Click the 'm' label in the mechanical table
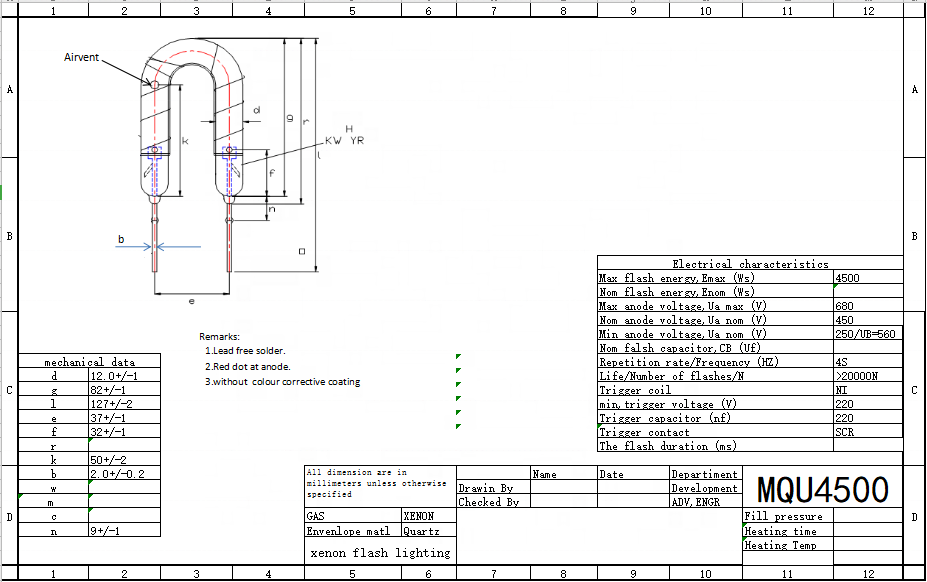This screenshot has width=927, height=582. pos(51,502)
